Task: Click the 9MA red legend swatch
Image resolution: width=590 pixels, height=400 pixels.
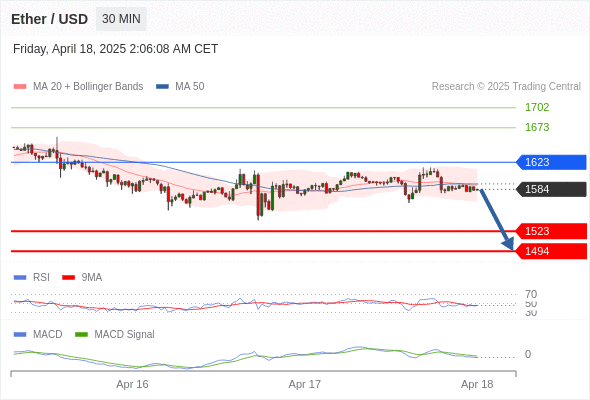Action: 68,278
